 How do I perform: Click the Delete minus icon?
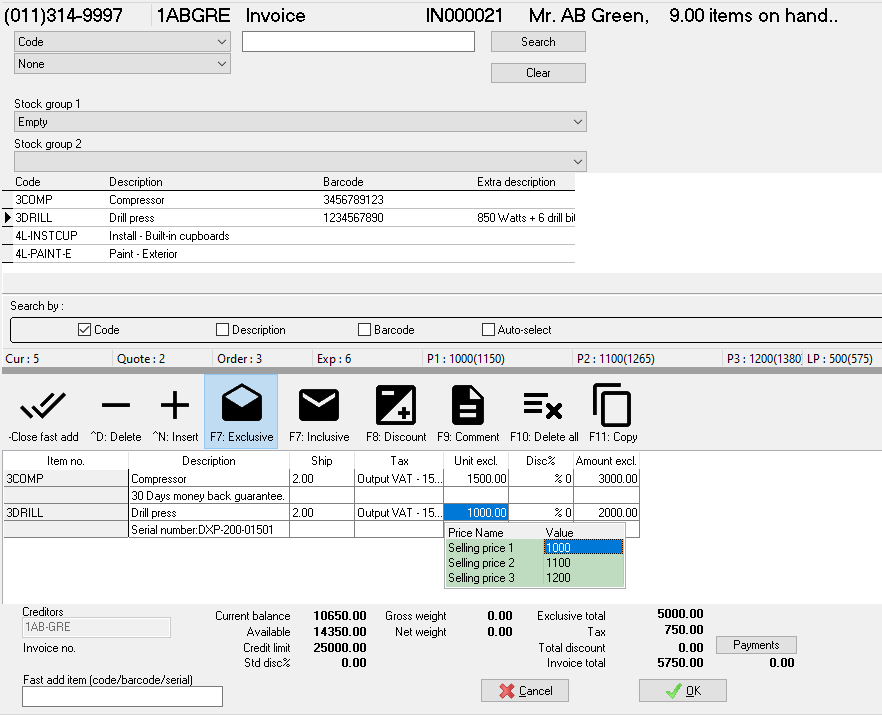coord(116,405)
